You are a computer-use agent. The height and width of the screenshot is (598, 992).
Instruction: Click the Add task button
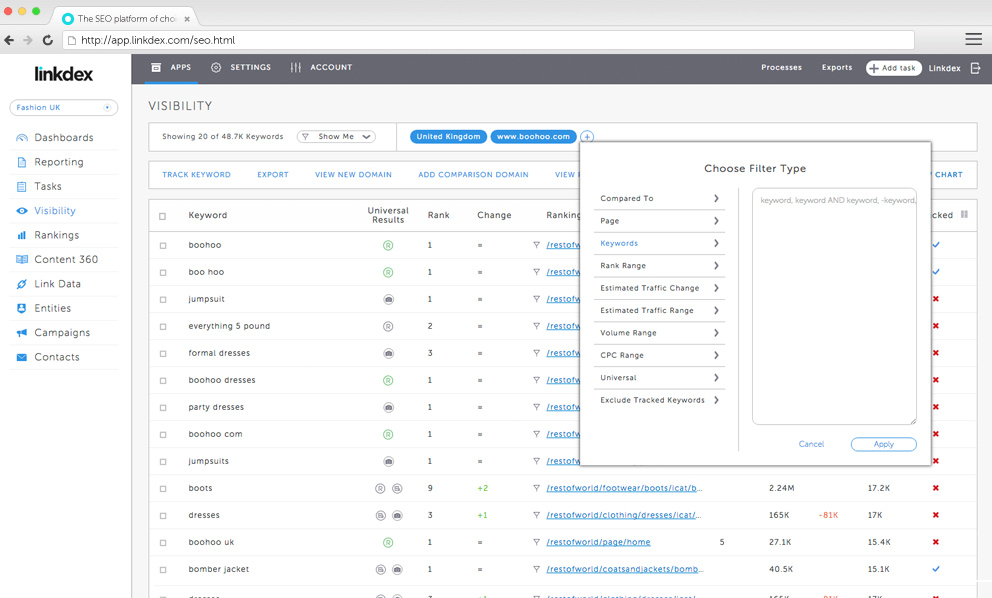tap(893, 68)
